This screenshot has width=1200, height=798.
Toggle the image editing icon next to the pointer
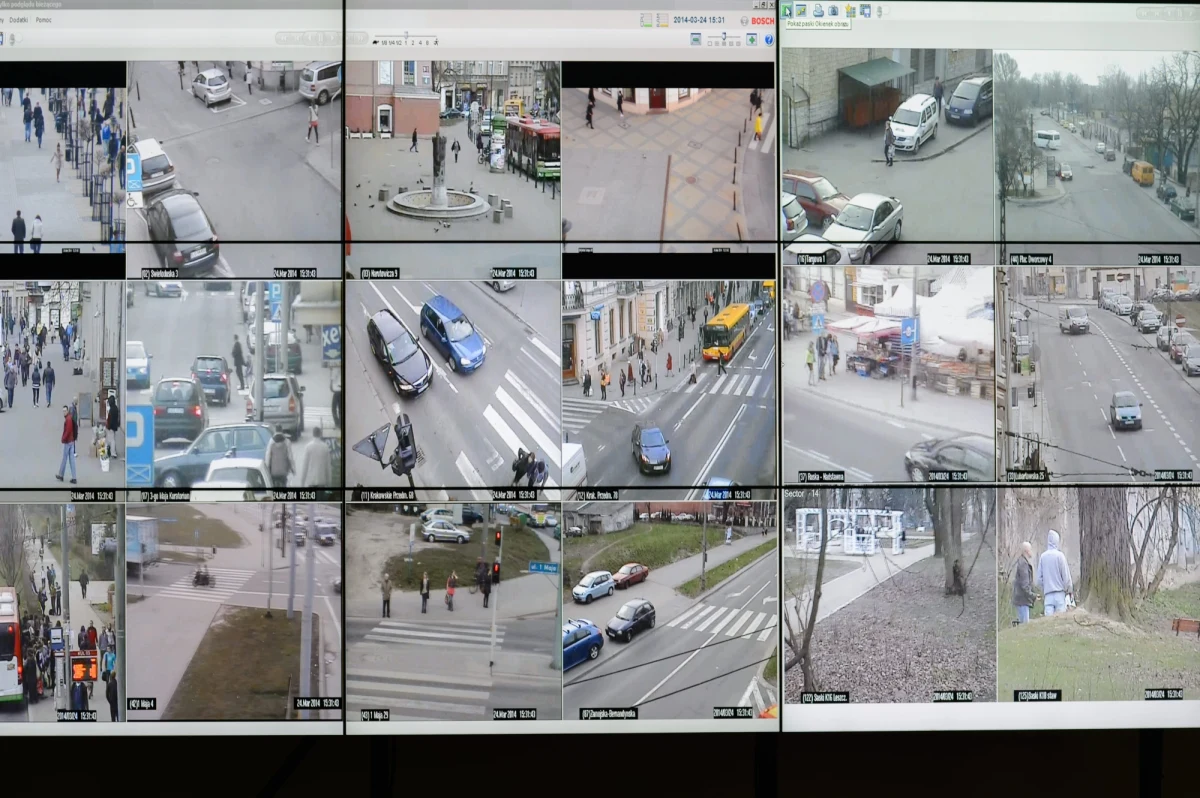click(x=801, y=10)
